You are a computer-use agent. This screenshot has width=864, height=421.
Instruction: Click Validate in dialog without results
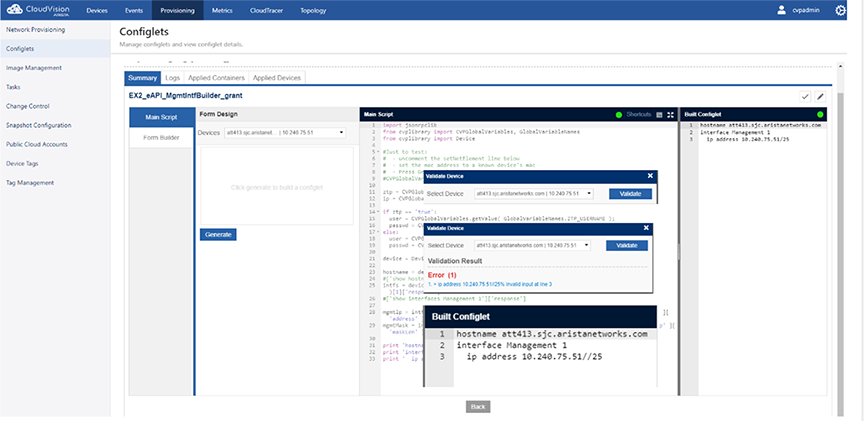point(630,194)
